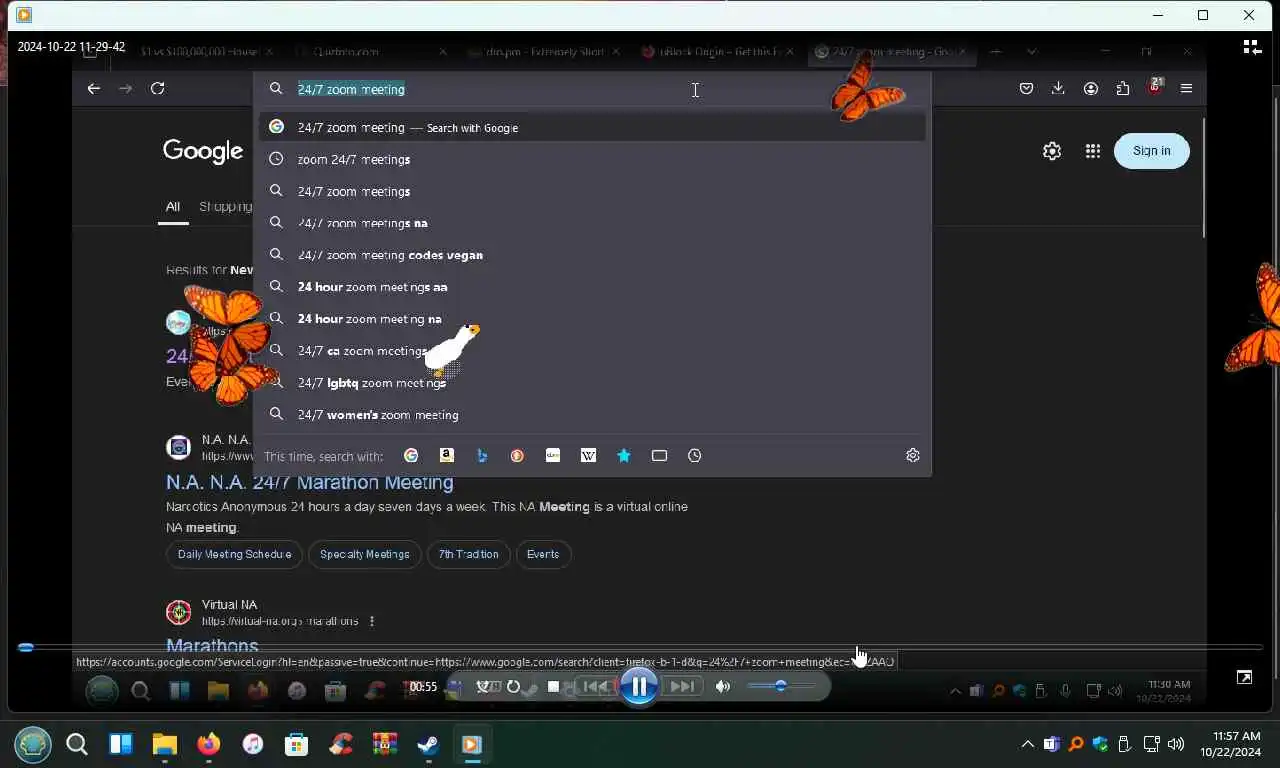Search with Amazon engine icon
The image size is (1280, 768).
(x=447, y=455)
